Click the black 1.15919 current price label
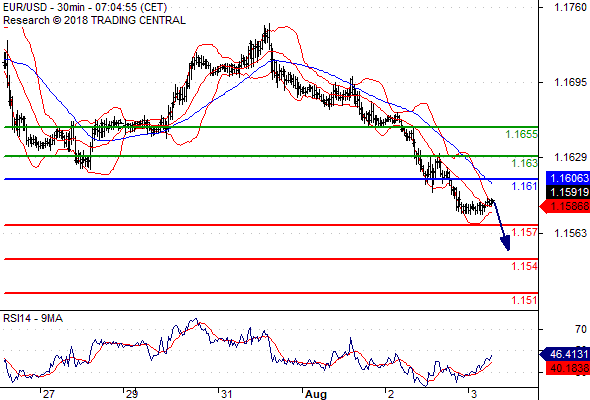 coord(568,192)
